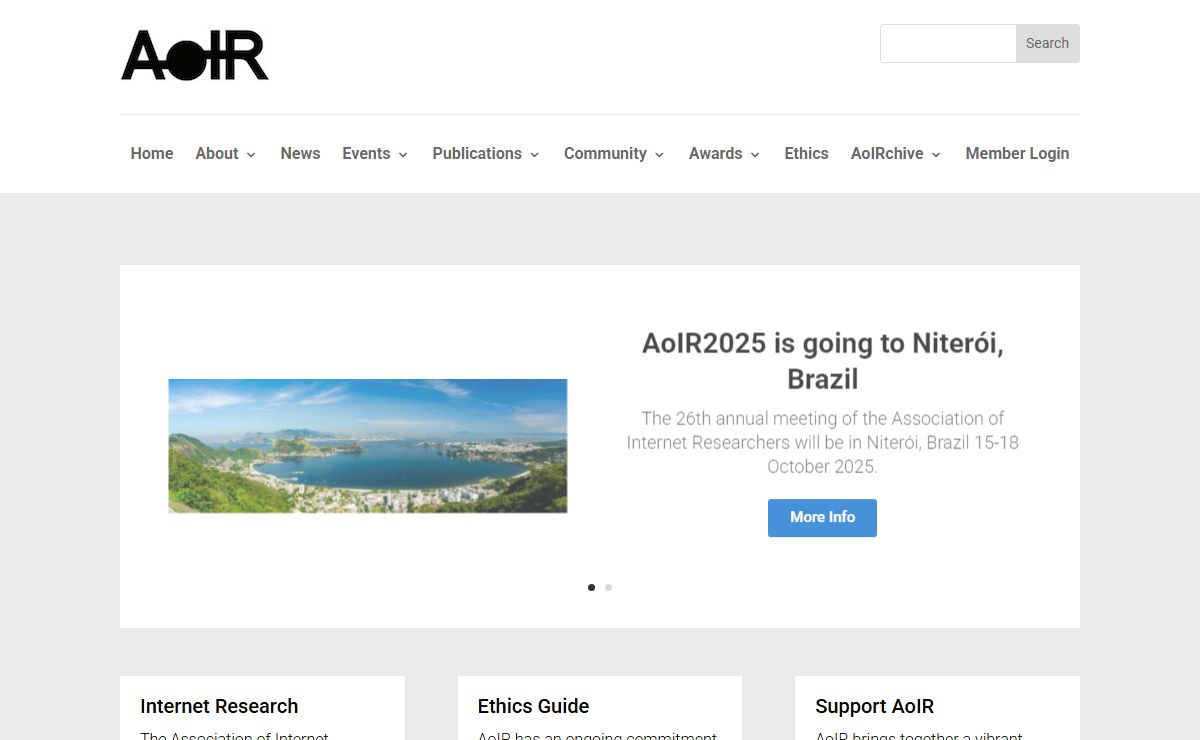The width and height of the screenshot is (1200, 740).
Task: Expand the Publications dropdown chevron
Action: (534, 154)
